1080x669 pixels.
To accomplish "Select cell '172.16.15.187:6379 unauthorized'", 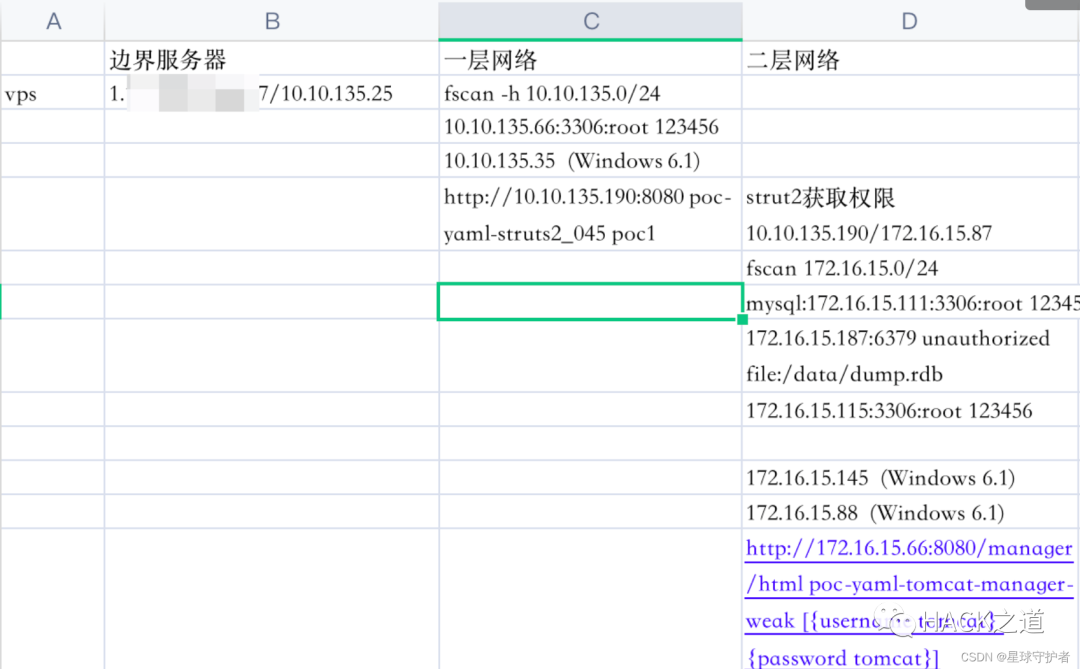I will click(x=911, y=356).
